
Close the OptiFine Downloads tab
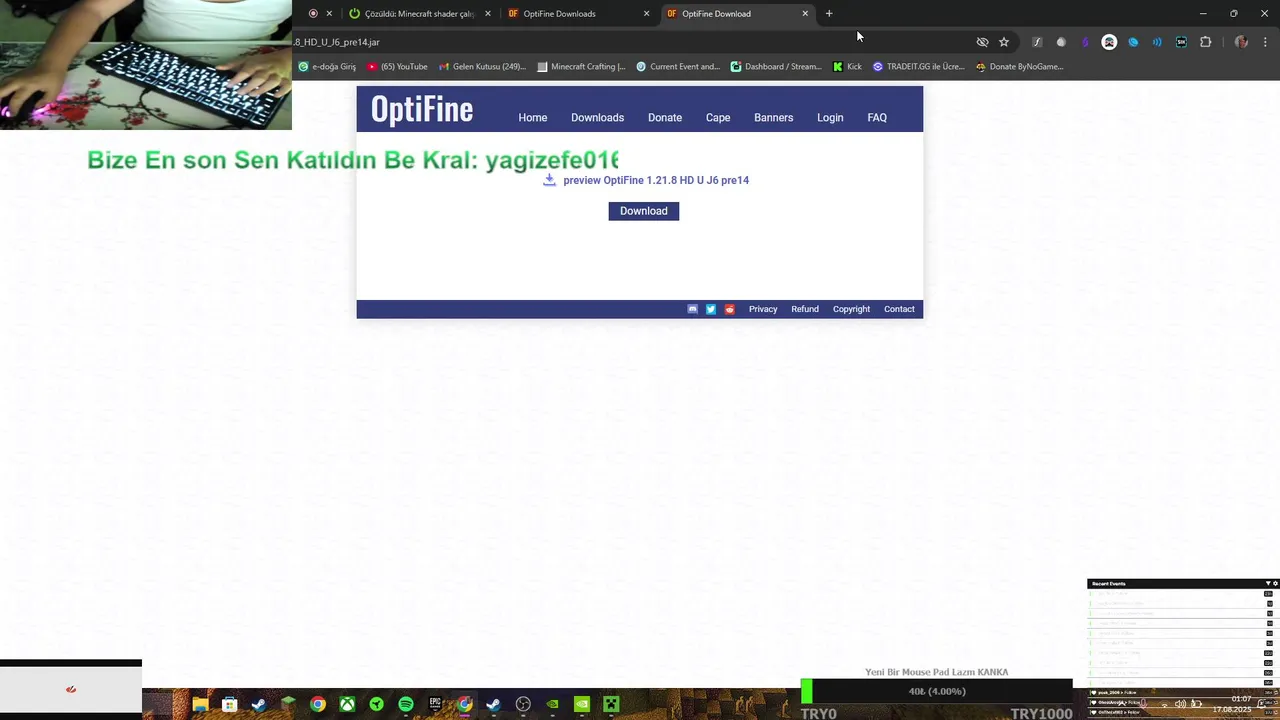(x=646, y=14)
